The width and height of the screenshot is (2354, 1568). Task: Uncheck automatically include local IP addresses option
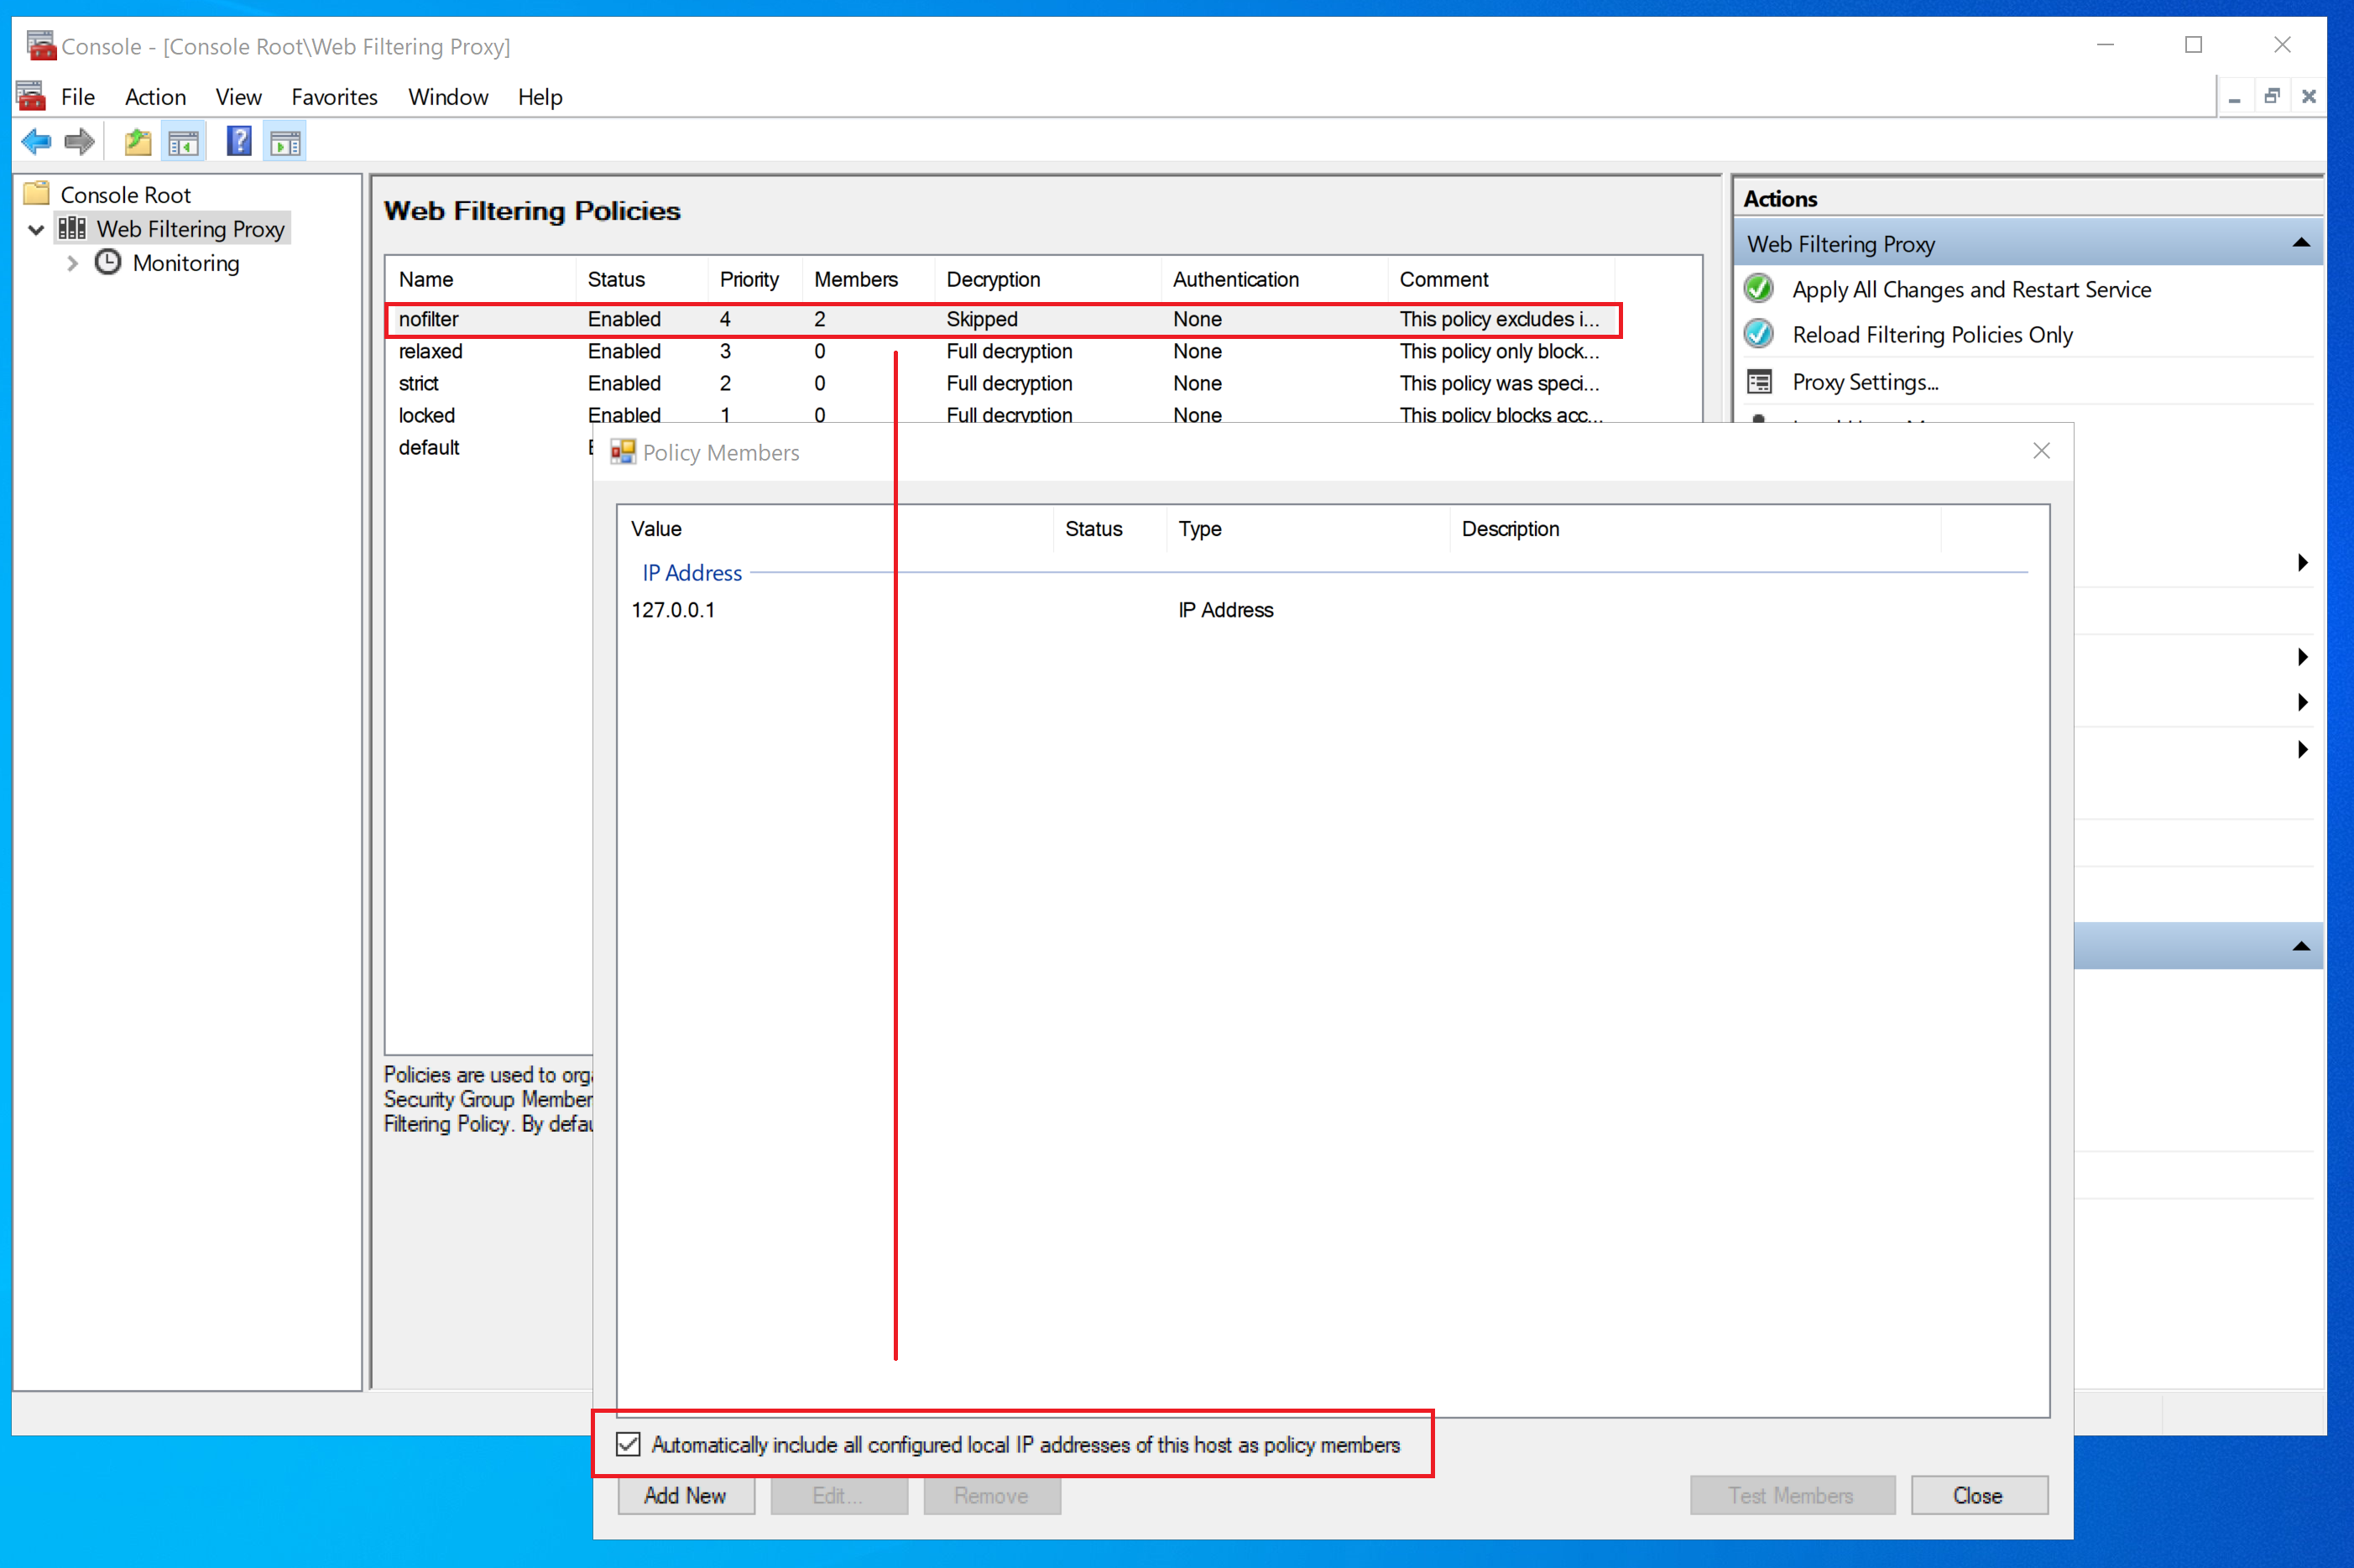pyautogui.click(x=628, y=1444)
